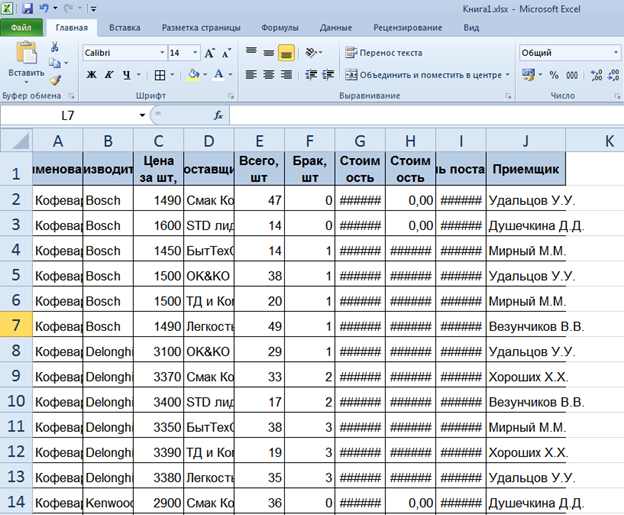Click the Percent Style icon
The width and height of the screenshot is (624, 515).
tap(556, 75)
